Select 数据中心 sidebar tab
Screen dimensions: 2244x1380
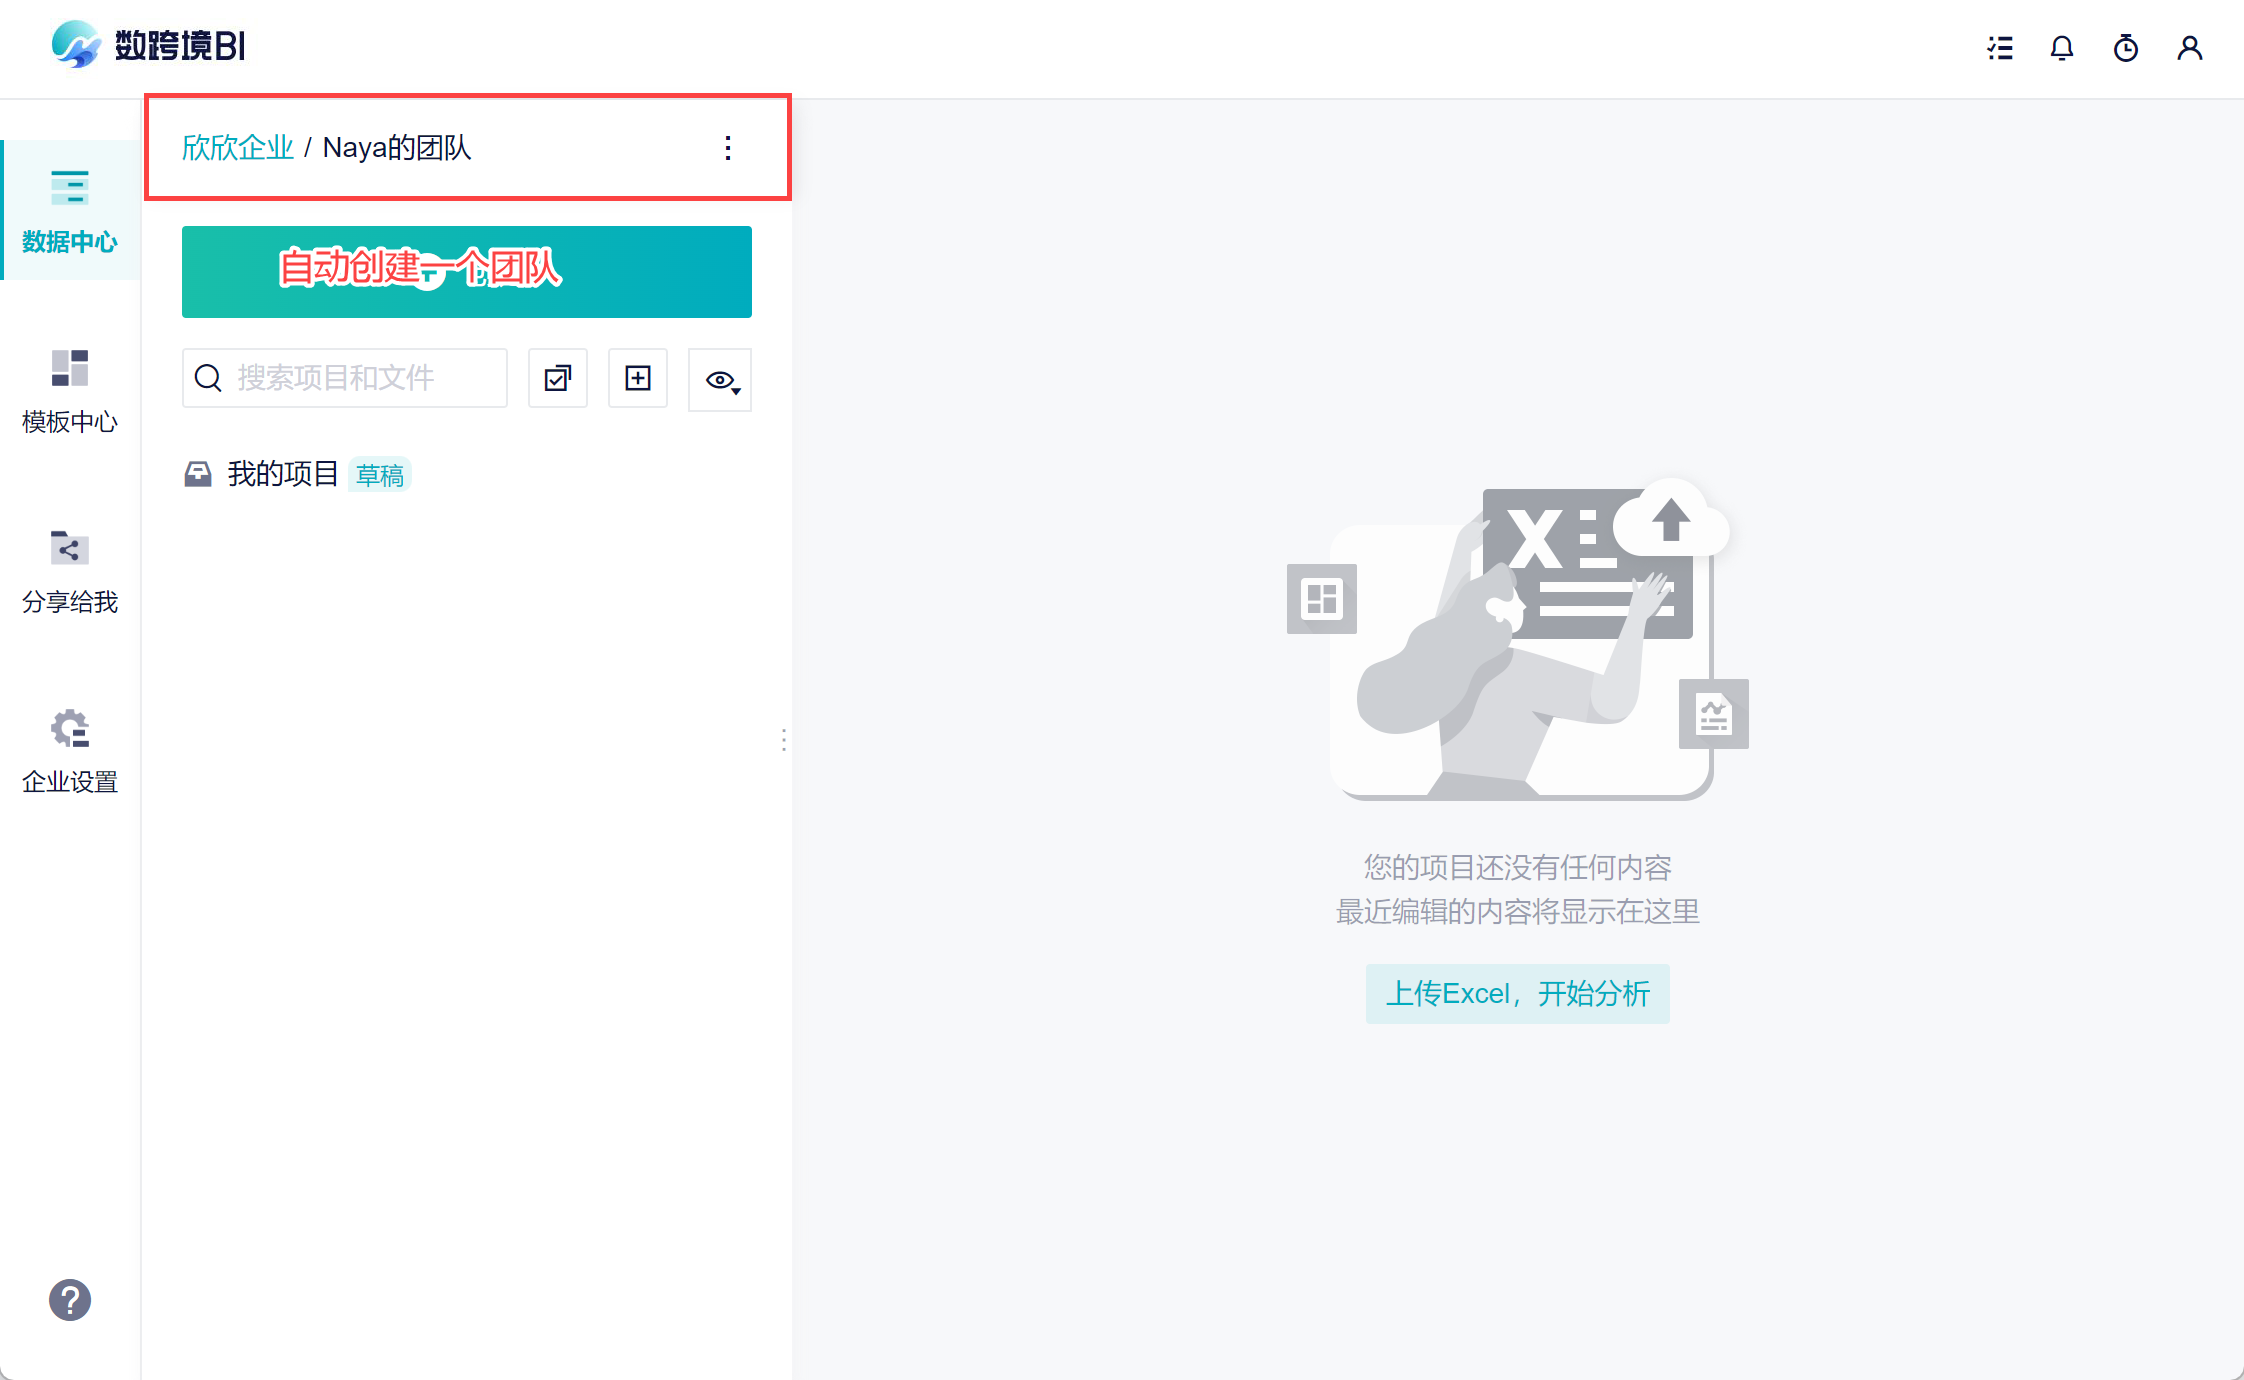pyautogui.click(x=70, y=211)
